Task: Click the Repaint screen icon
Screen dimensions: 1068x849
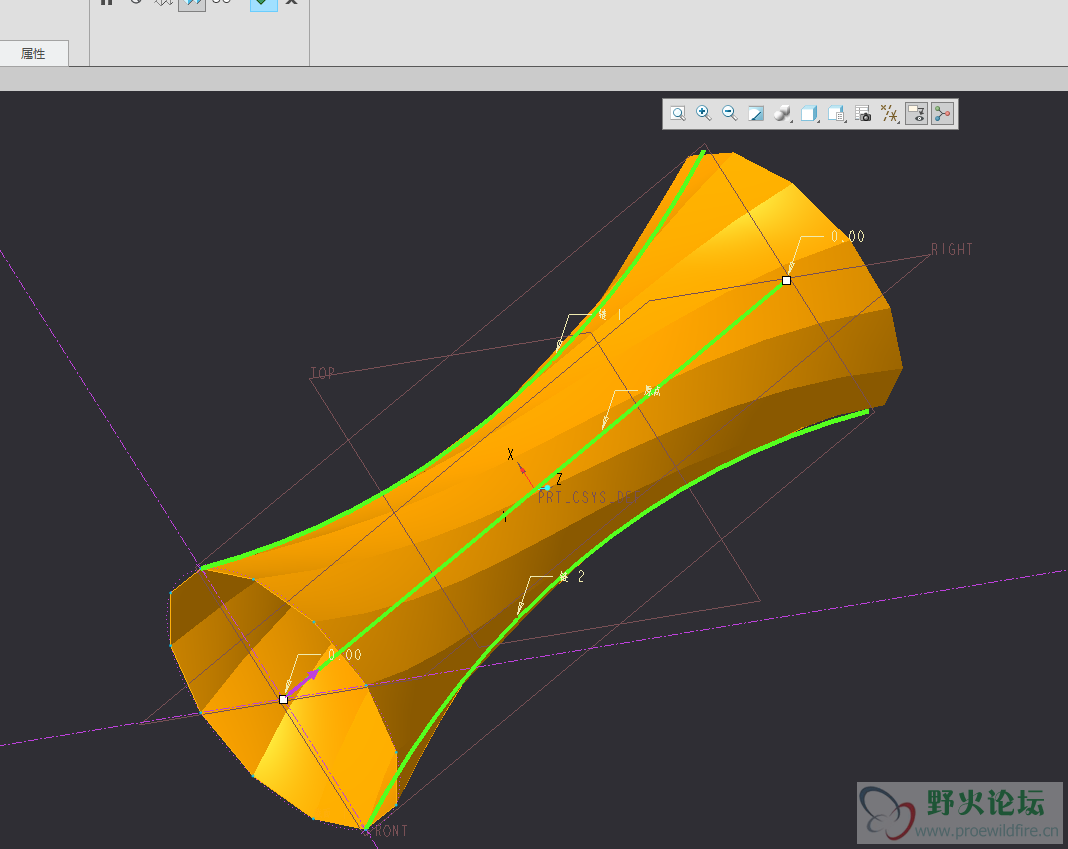Action: [756, 114]
